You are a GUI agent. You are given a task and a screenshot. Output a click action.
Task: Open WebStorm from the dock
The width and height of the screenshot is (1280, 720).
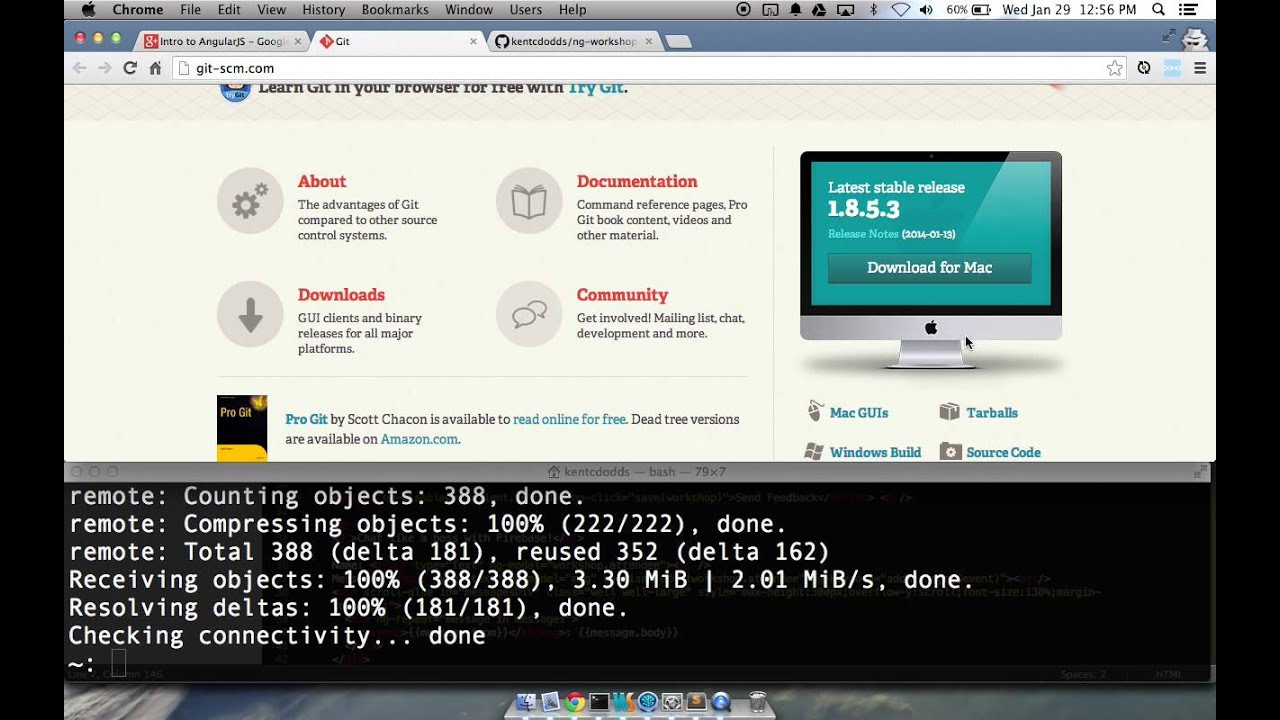pyautogui.click(x=623, y=702)
